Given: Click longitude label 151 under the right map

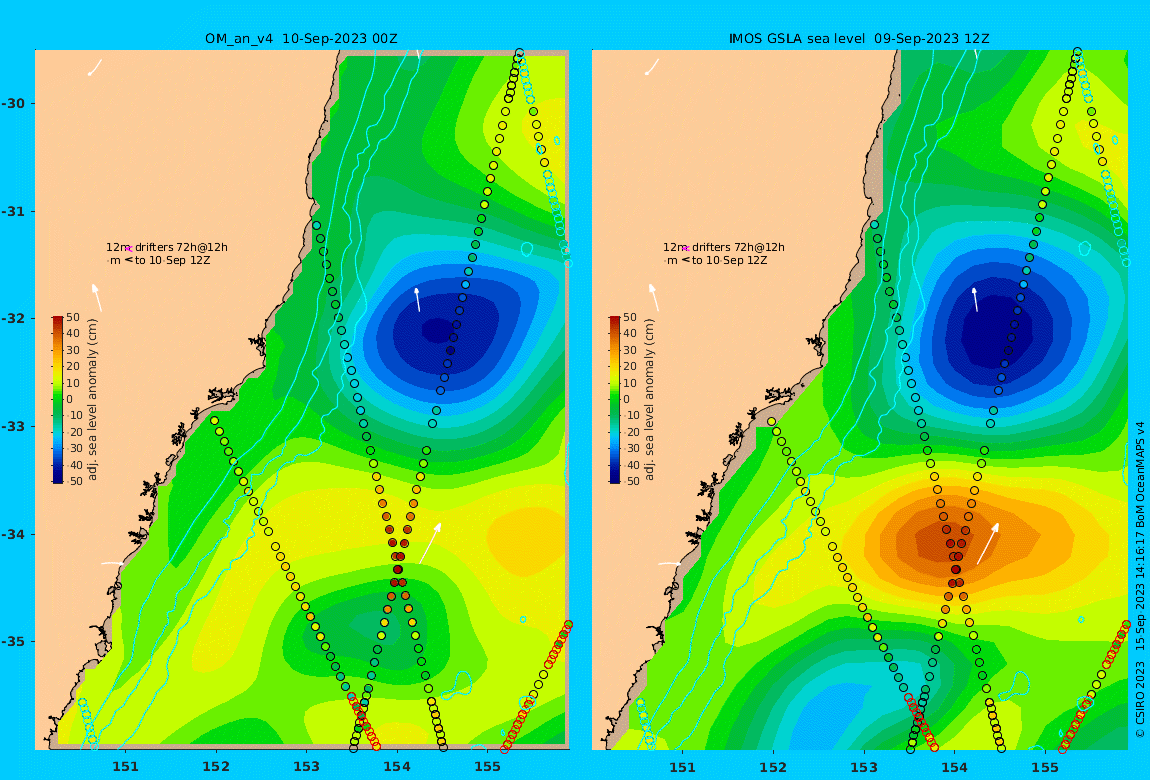Looking at the screenshot, I should (x=682, y=767).
